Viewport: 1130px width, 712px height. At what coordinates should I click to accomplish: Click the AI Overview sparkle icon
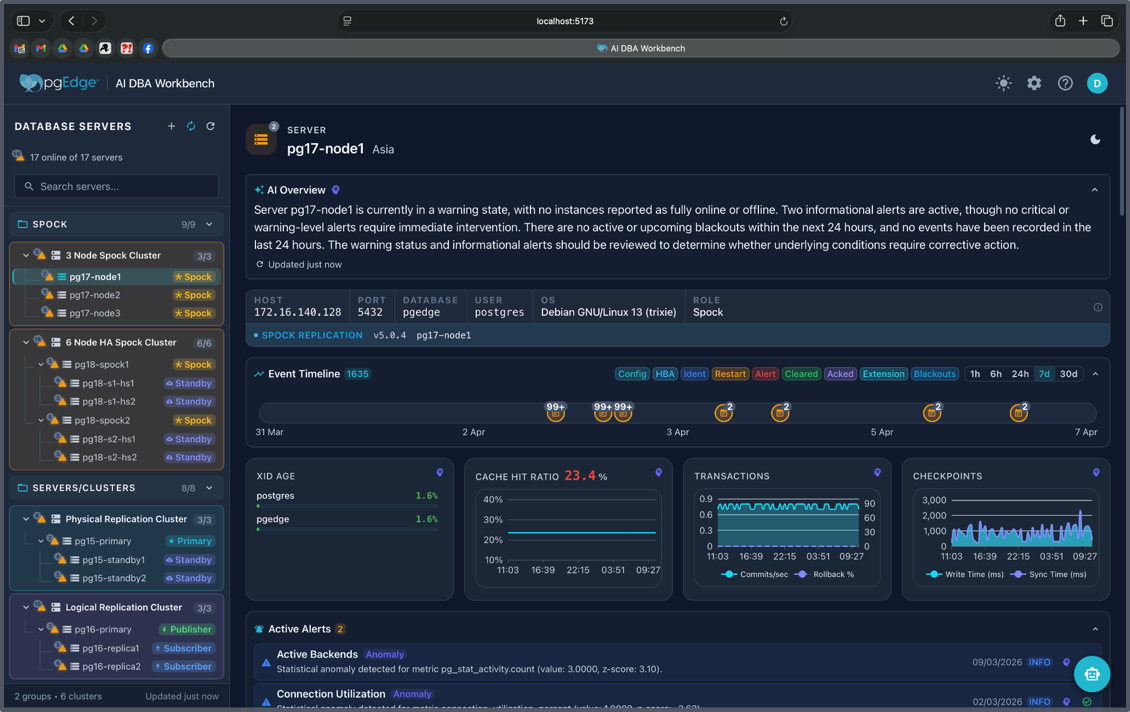tap(258, 189)
